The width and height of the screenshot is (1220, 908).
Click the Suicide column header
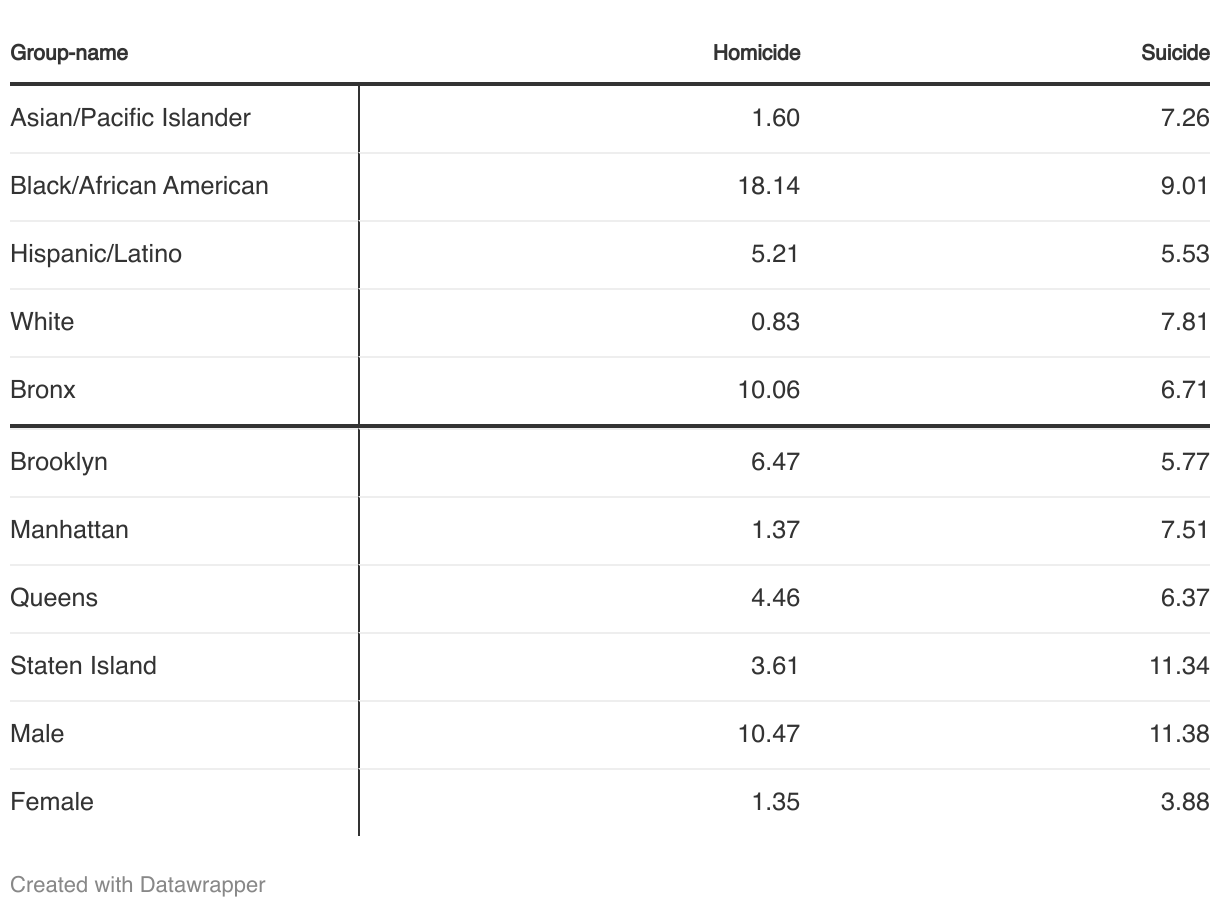click(x=1175, y=53)
